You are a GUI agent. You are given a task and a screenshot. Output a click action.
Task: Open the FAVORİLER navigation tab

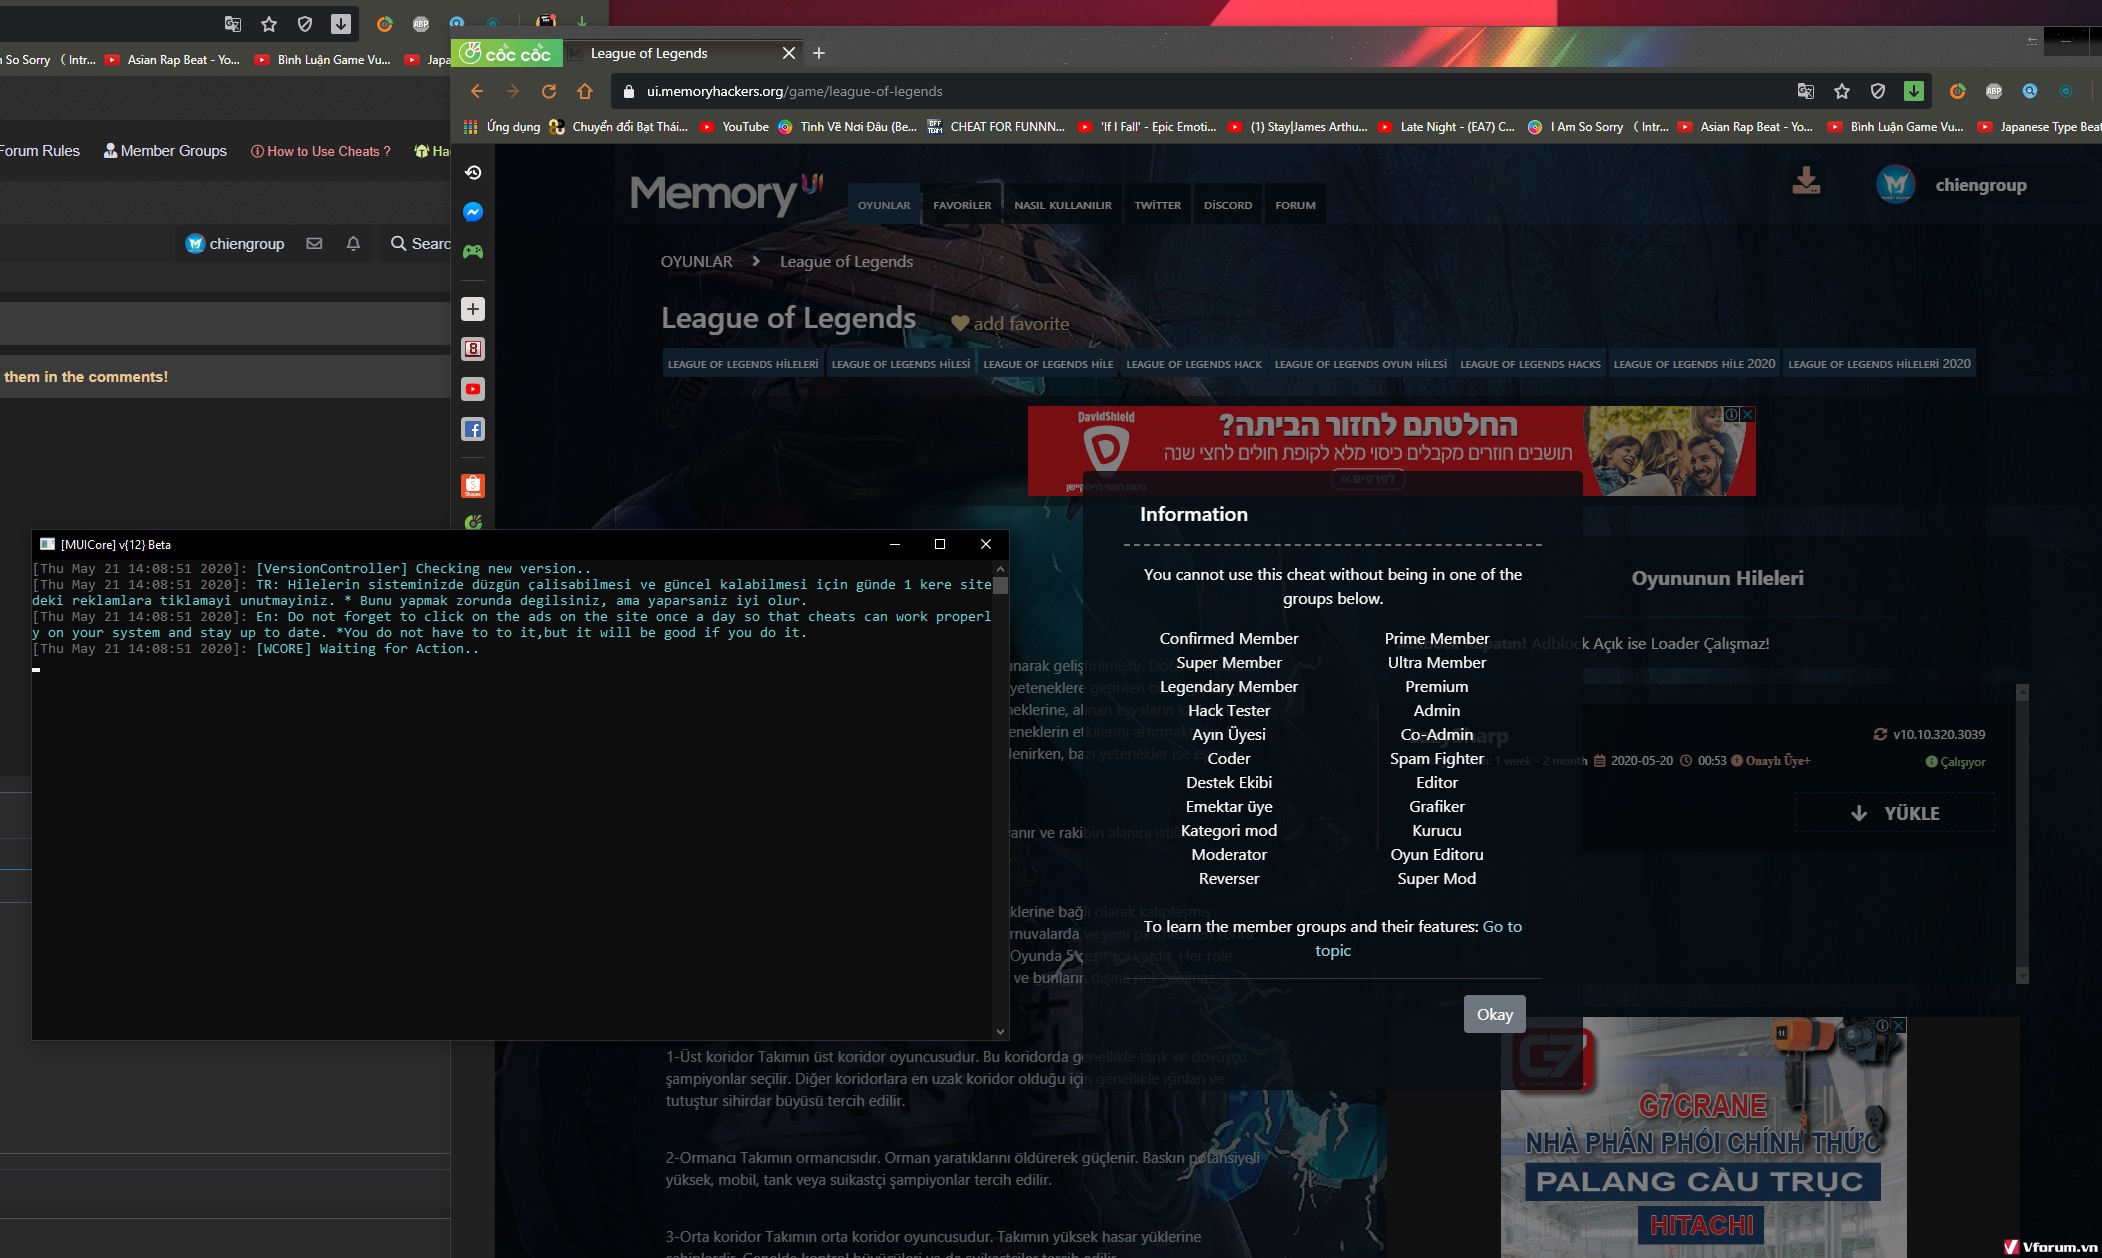coord(962,205)
